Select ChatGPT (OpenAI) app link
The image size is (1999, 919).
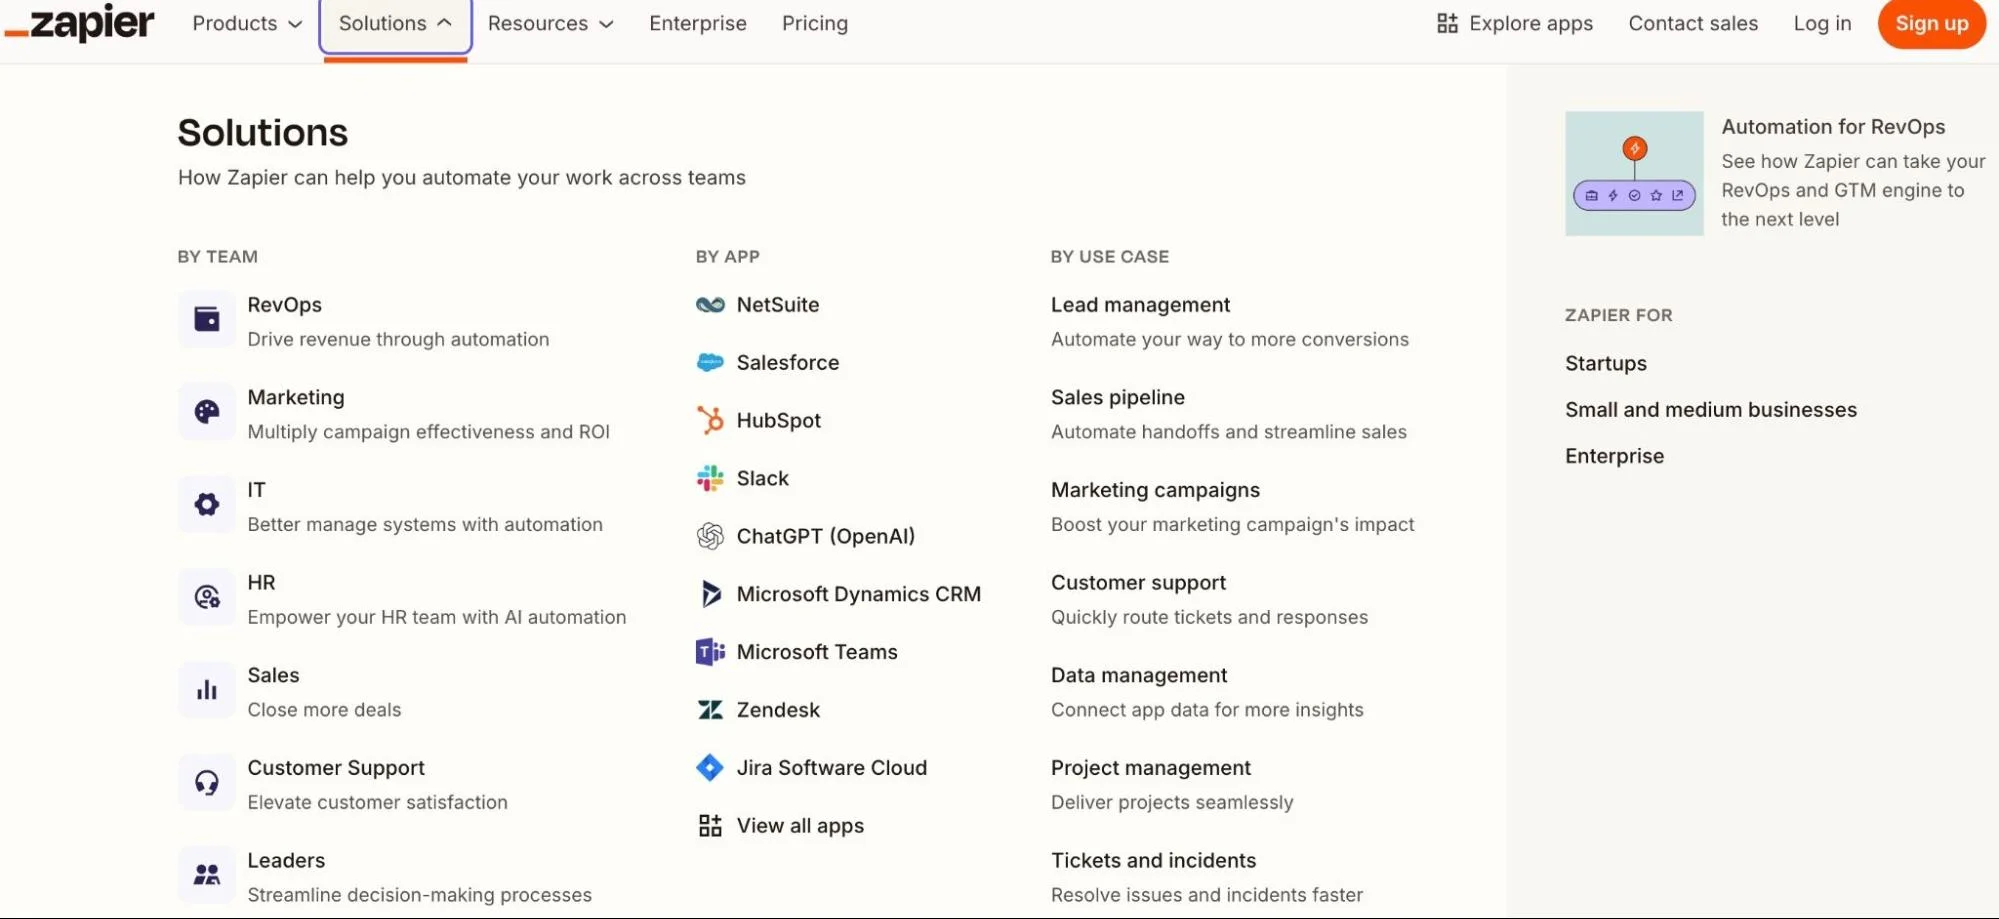click(825, 536)
